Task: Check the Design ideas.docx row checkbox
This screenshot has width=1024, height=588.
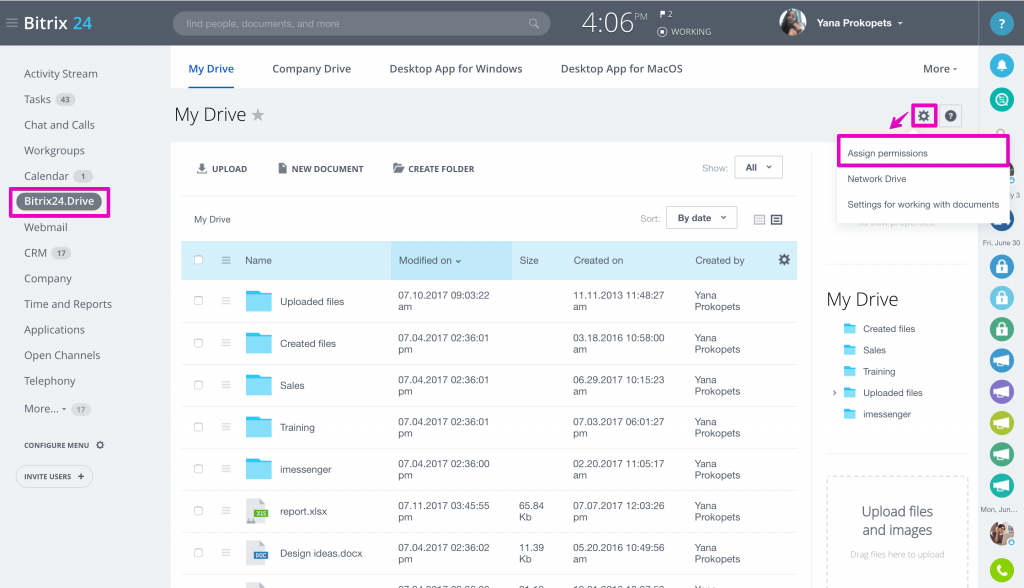Action: tap(199, 553)
